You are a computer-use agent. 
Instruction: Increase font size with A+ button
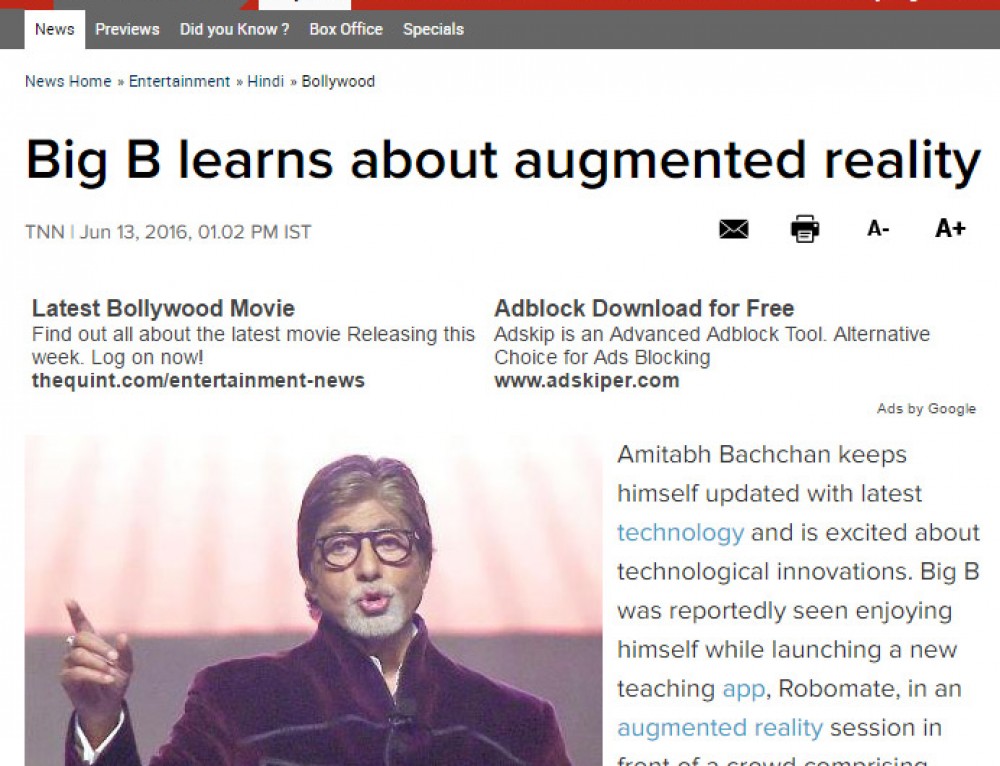[950, 229]
